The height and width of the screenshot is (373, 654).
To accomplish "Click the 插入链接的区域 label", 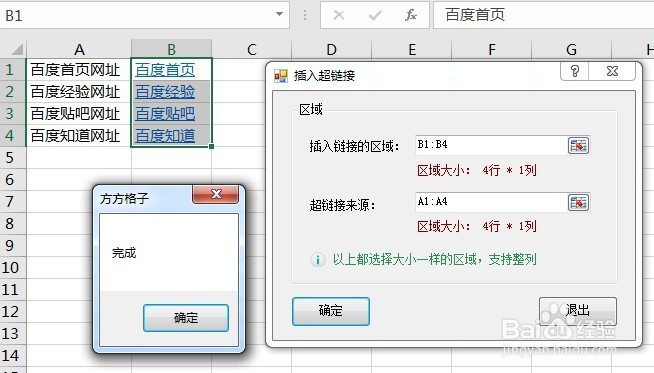I will click(355, 146).
